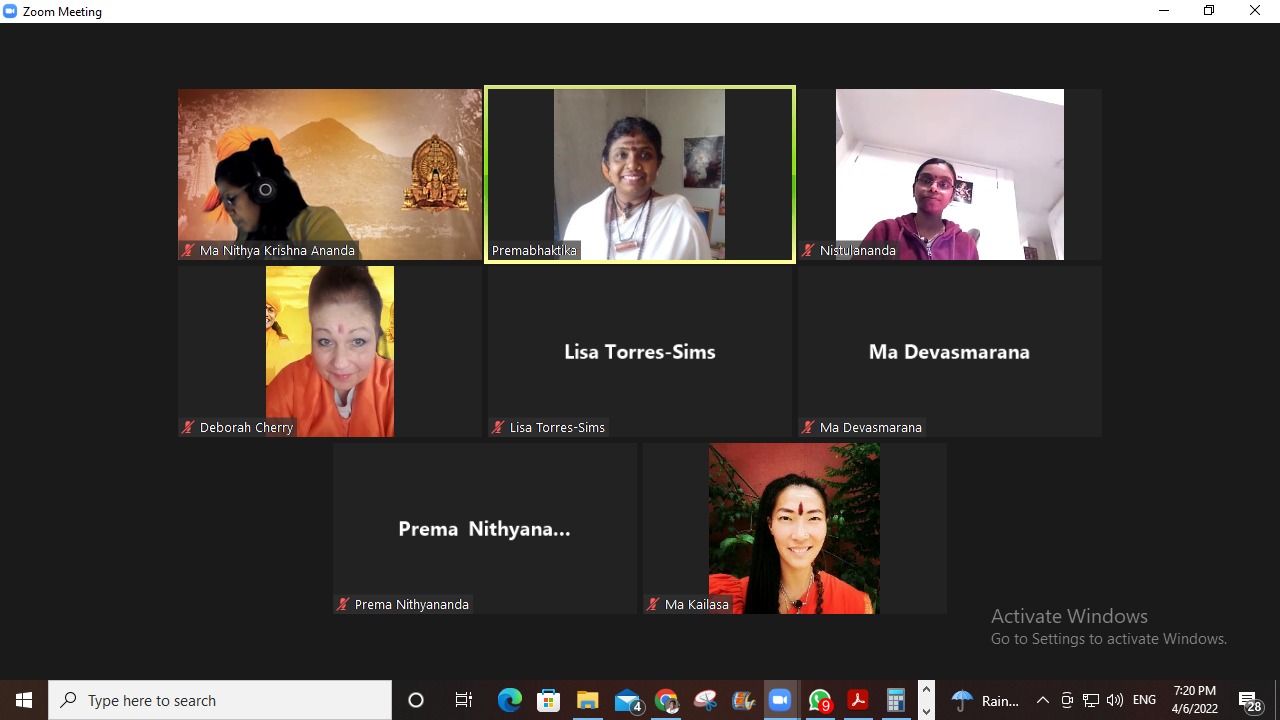1280x720 pixels.
Task: Open WhatsApp from the taskbar
Action: pyautogui.click(x=819, y=700)
